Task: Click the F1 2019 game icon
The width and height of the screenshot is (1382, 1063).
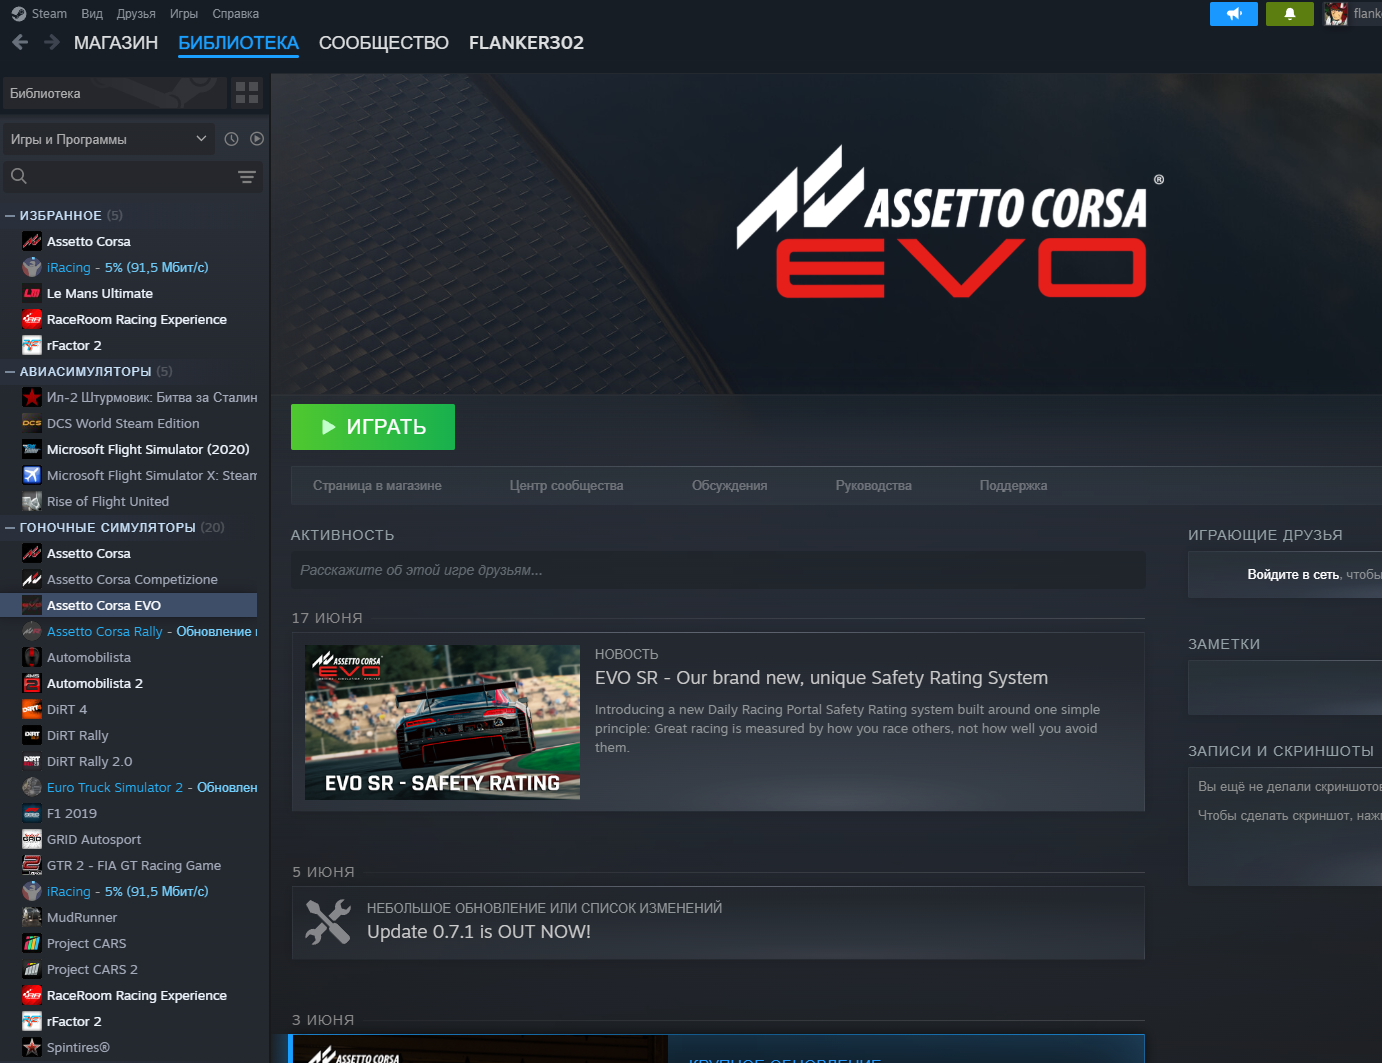Action: point(32,813)
